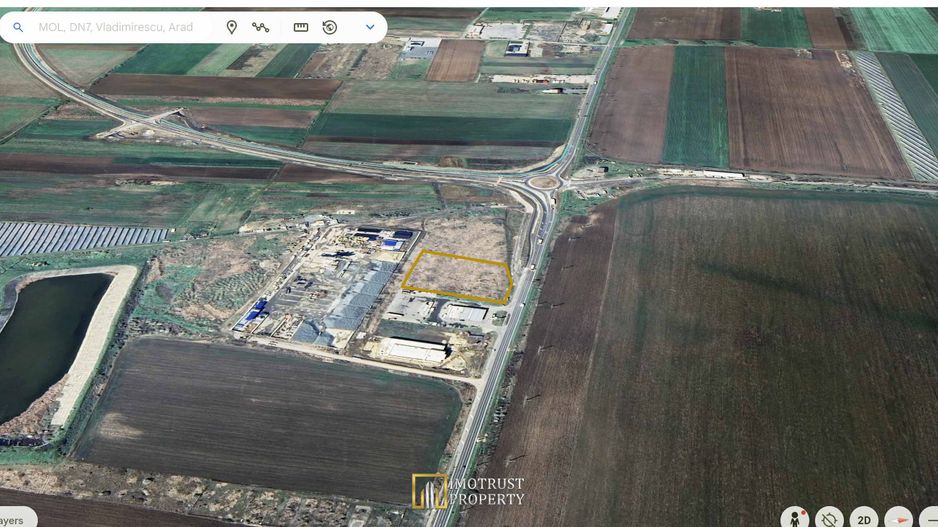Switch the map to 2D view
This screenshot has width=938, height=527.
coord(864,519)
